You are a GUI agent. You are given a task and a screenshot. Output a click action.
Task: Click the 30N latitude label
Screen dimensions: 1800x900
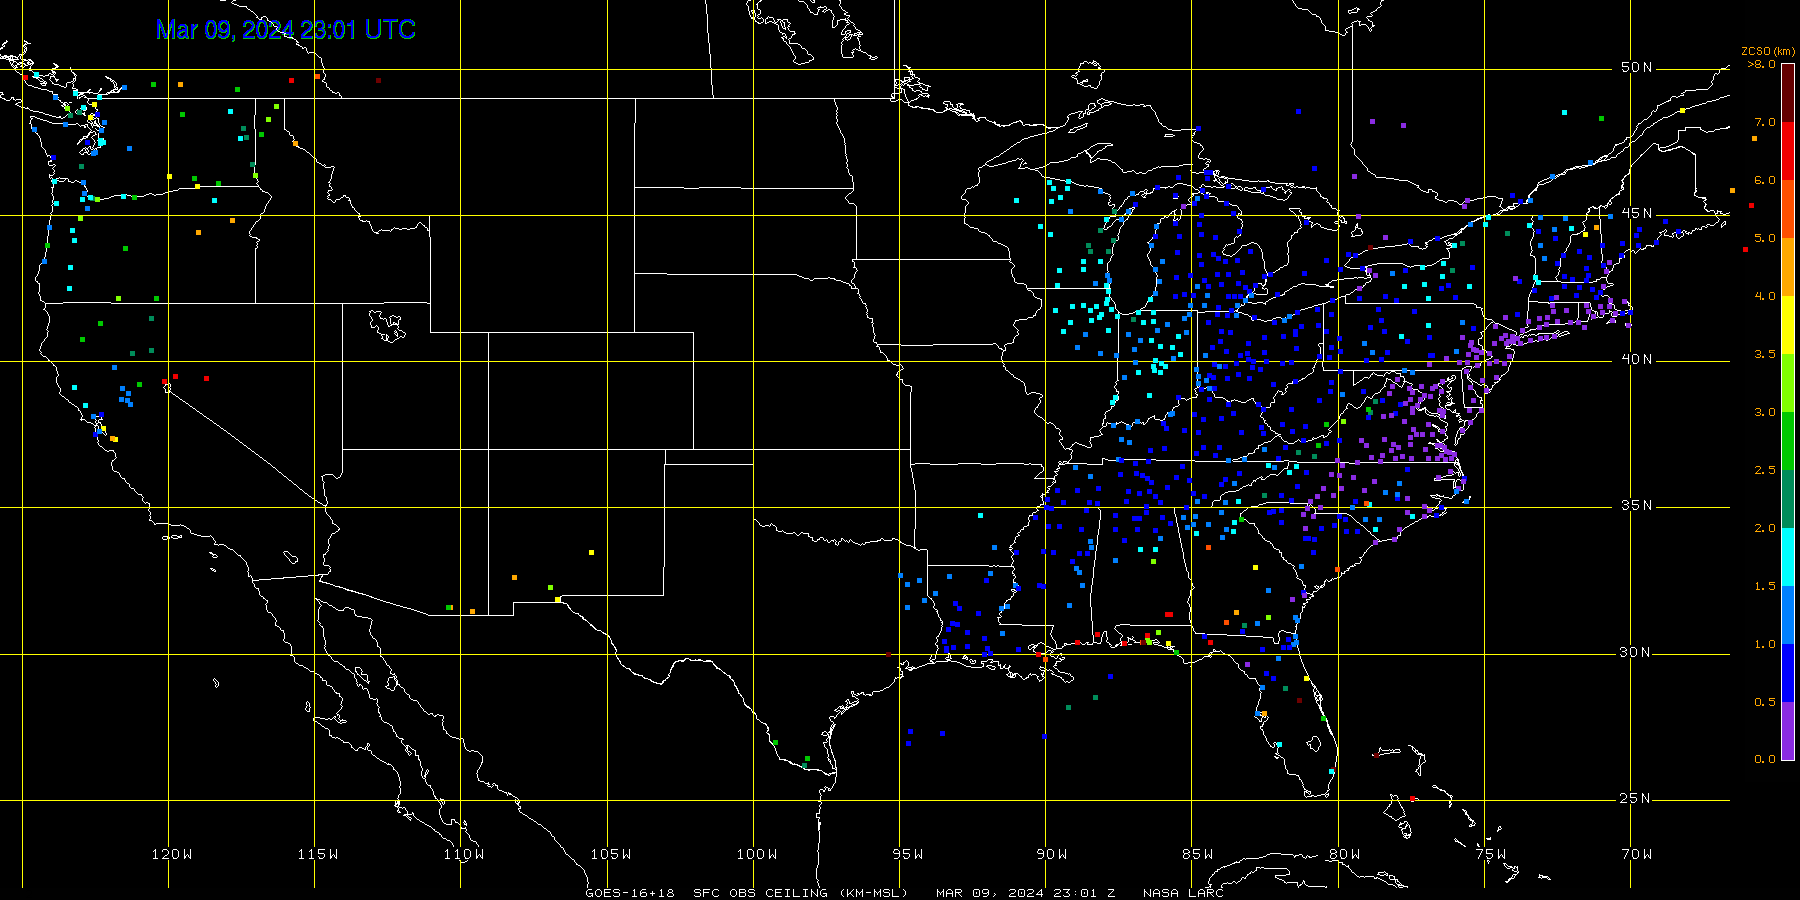coord(1635,653)
